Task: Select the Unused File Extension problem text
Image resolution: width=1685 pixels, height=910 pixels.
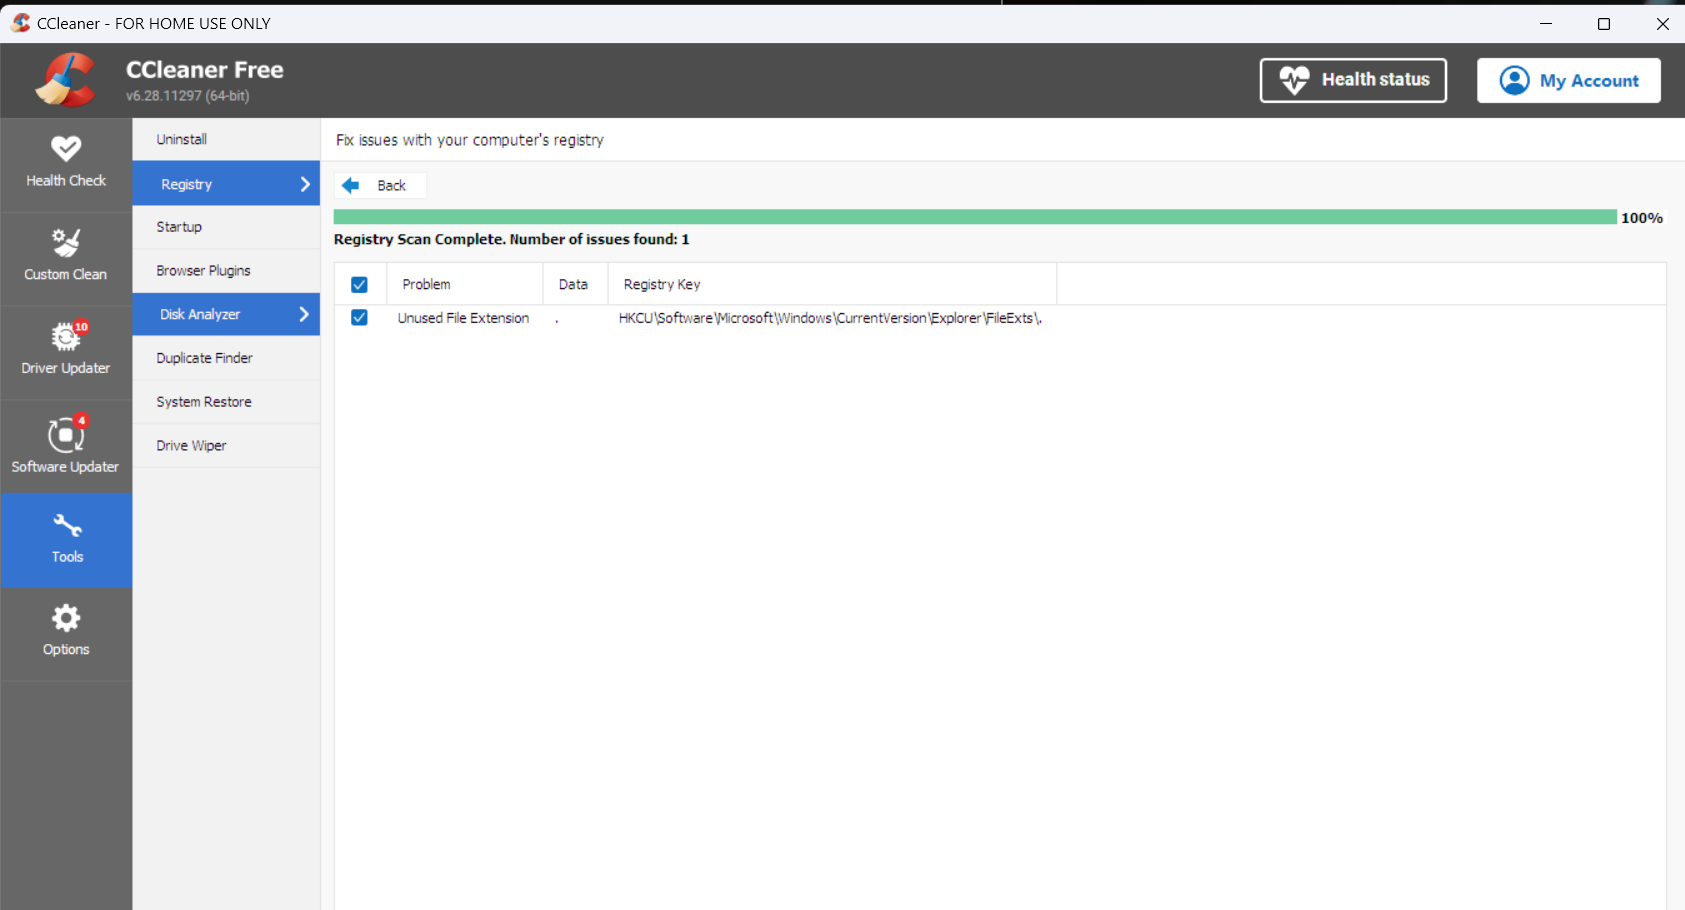Action: pos(463,318)
